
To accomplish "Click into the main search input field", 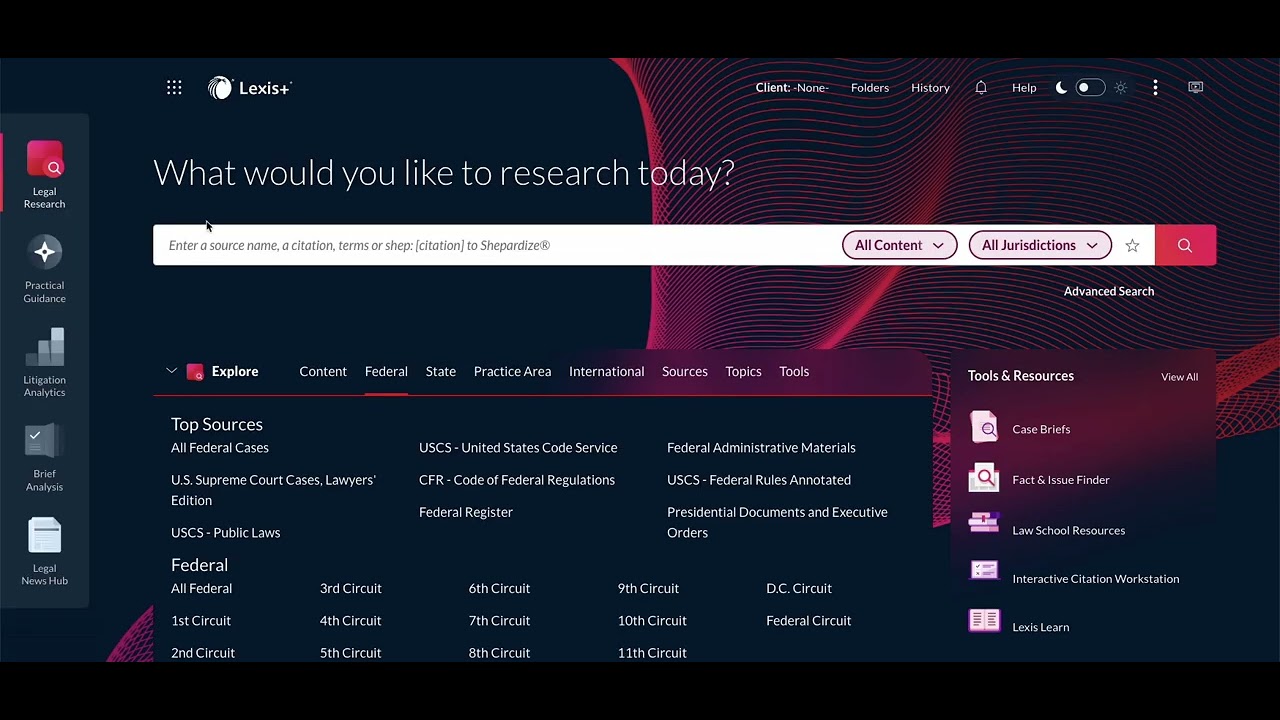I will point(495,245).
